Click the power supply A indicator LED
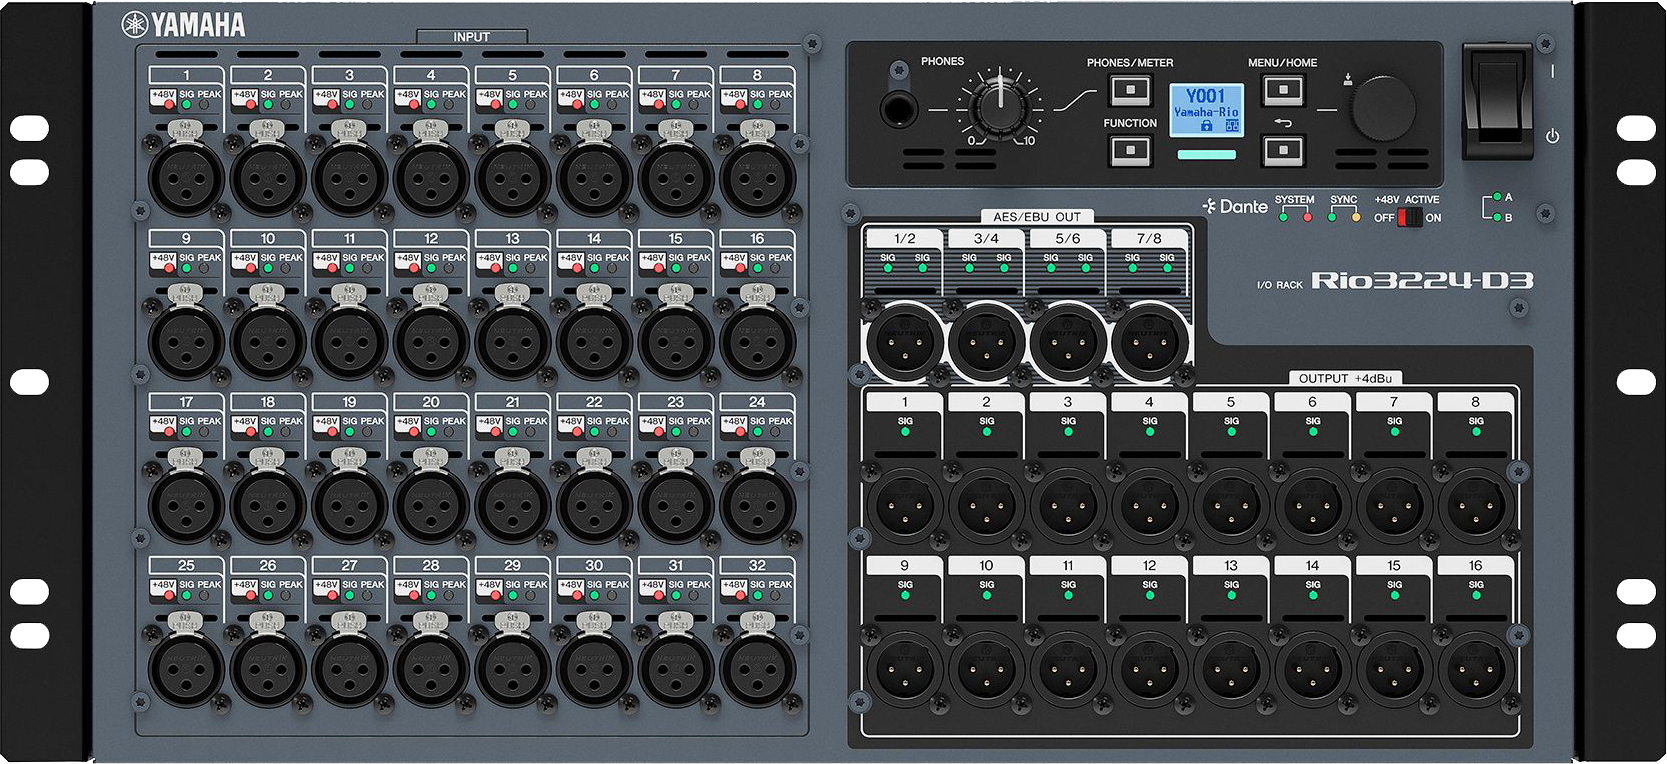1667x764 pixels. point(1496,197)
